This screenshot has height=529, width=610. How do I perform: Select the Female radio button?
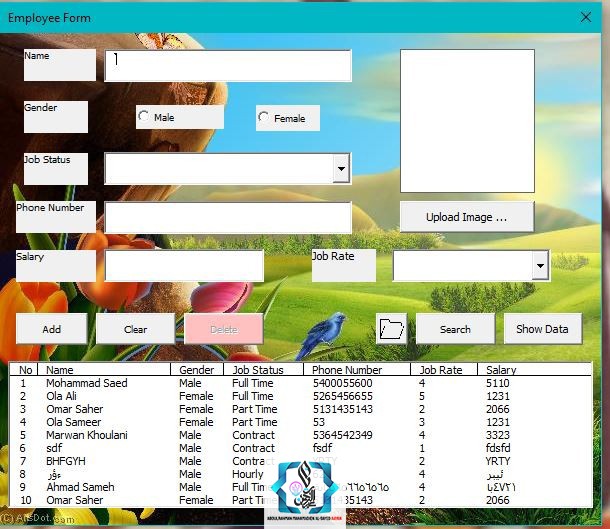[264, 118]
